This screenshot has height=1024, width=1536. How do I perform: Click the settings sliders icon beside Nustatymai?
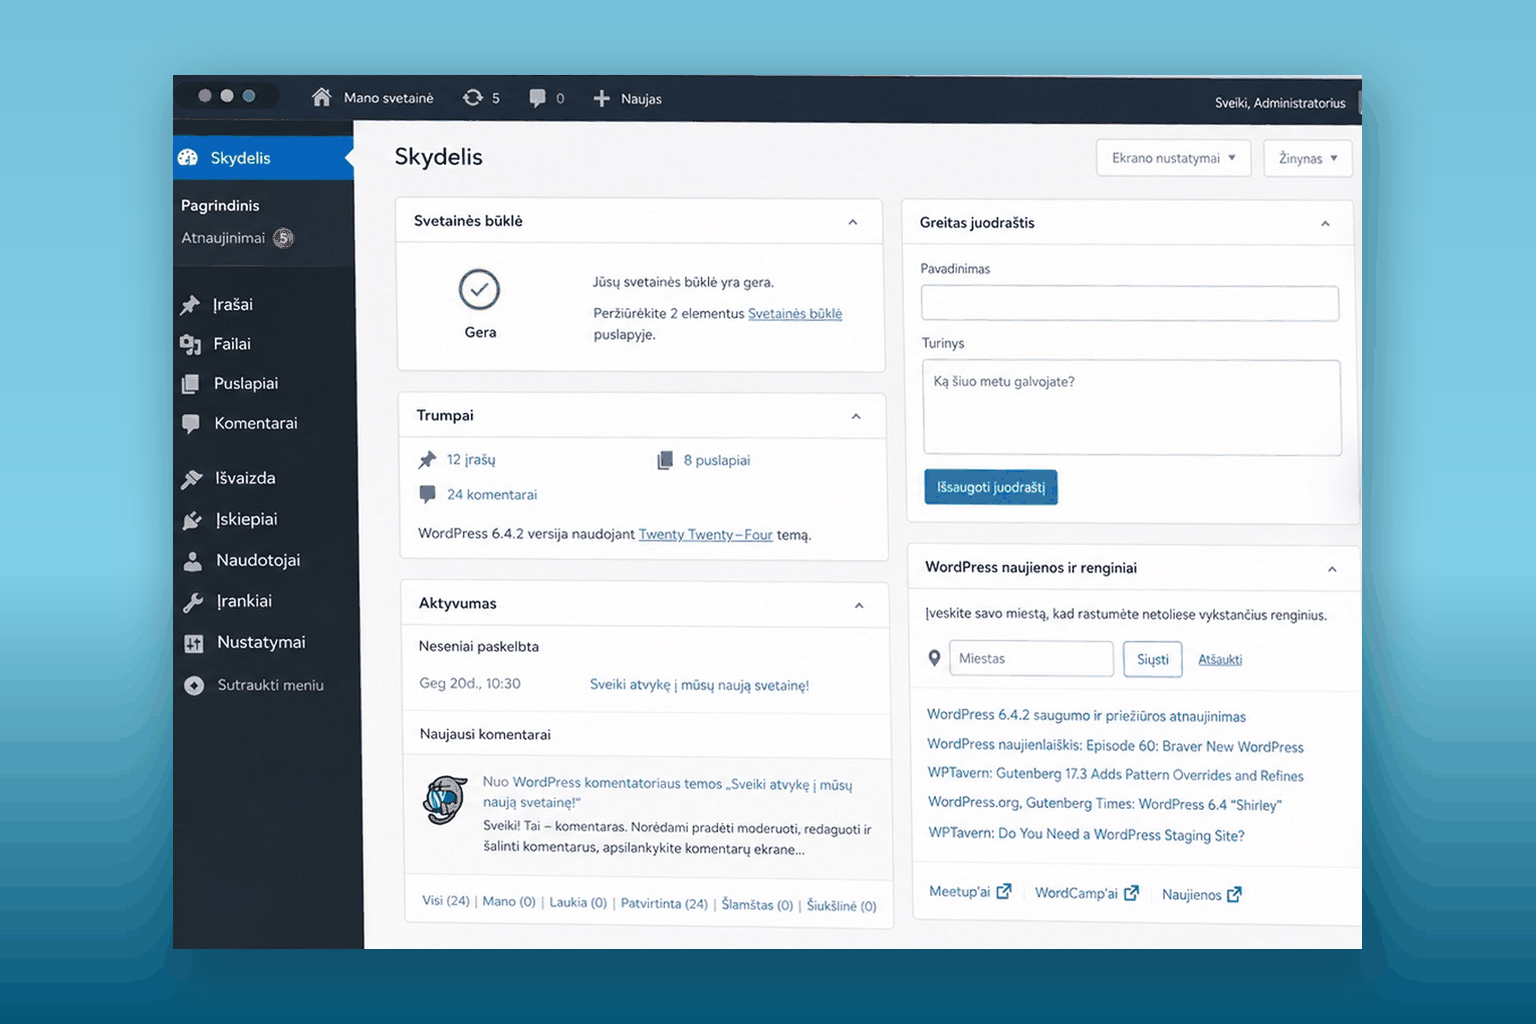(x=194, y=643)
